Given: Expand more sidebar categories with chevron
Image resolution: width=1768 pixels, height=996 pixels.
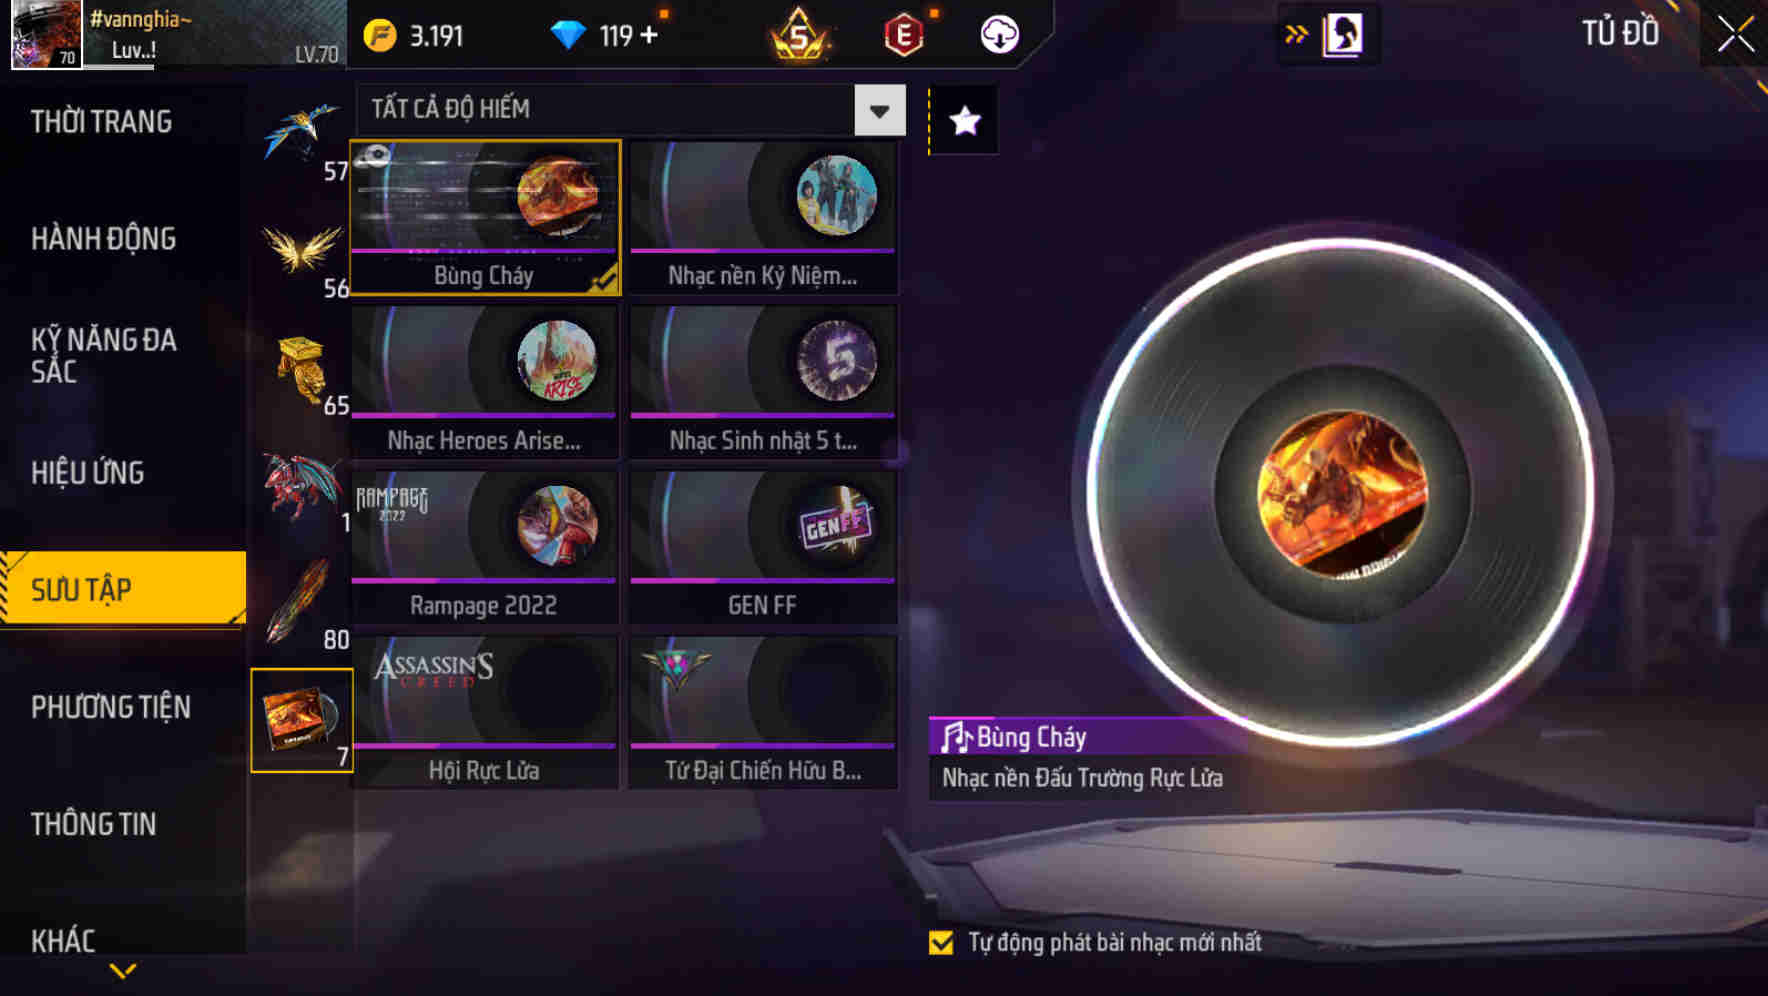Looking at the screenshot, I should [123, 971].
